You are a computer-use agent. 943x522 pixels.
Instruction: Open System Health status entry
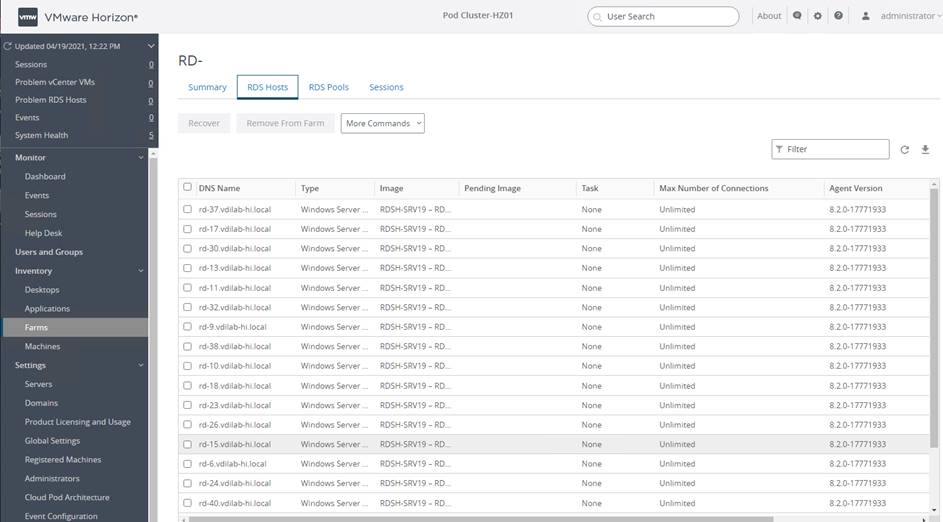point(41,135)
